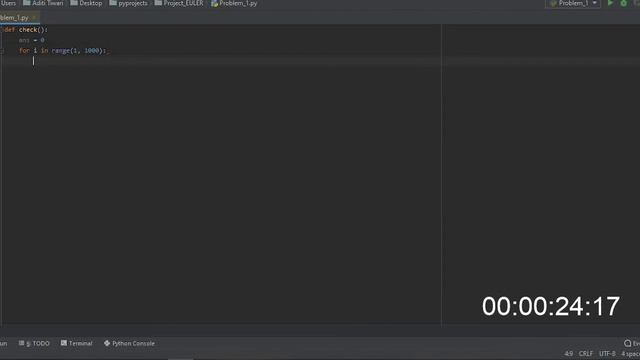640x360 pixels.
Task: Change the CRLF line separator setting
Action: pyautogui.click(x=586, y=353)
